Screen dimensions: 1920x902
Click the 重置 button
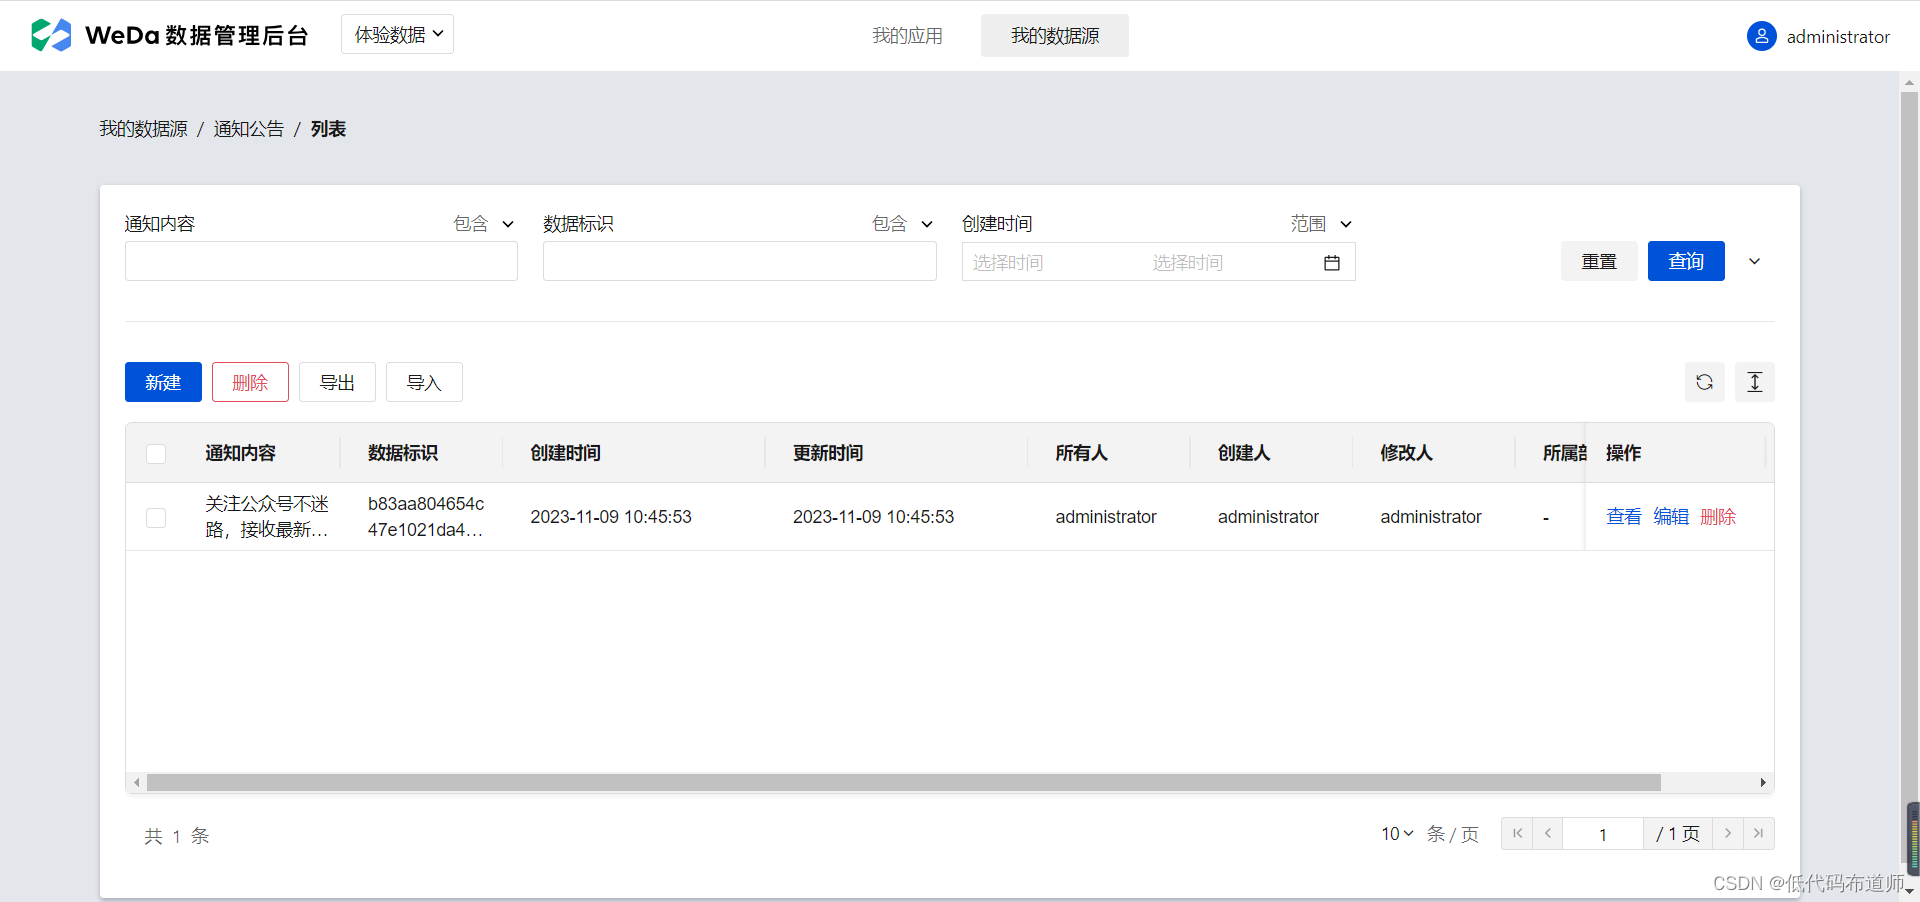point(1599,261)
